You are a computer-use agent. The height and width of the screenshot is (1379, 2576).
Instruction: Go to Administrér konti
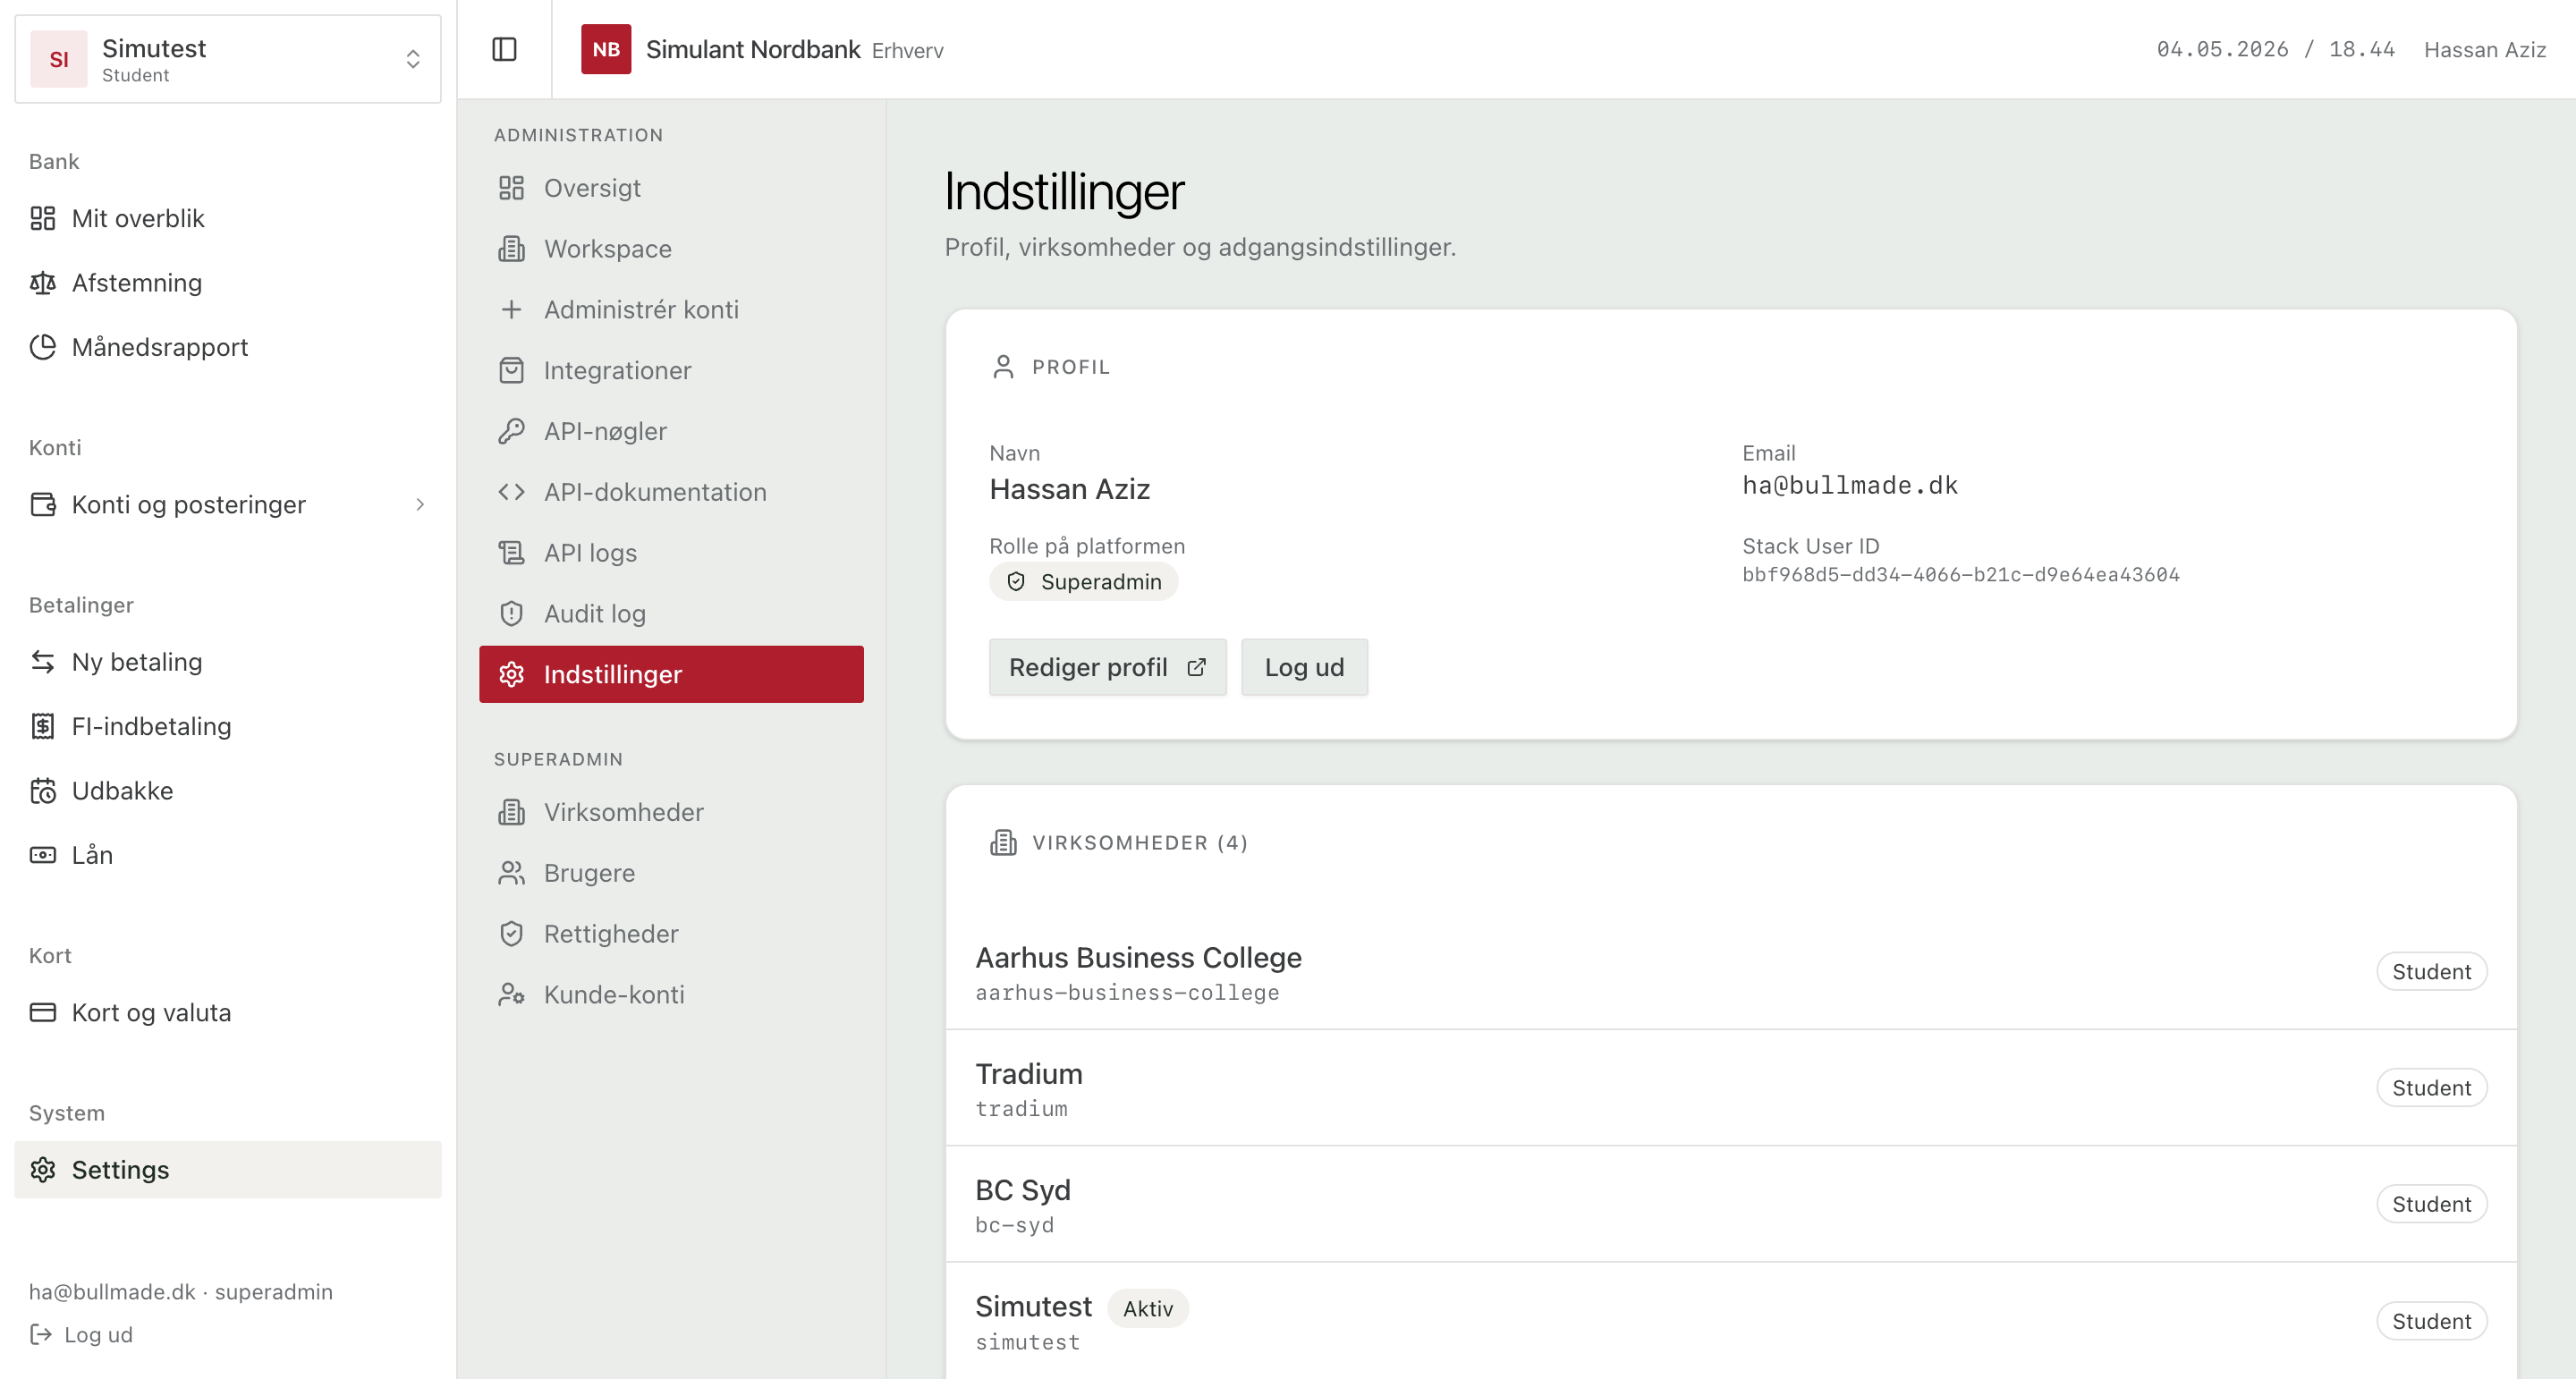[x=671, y=310]
